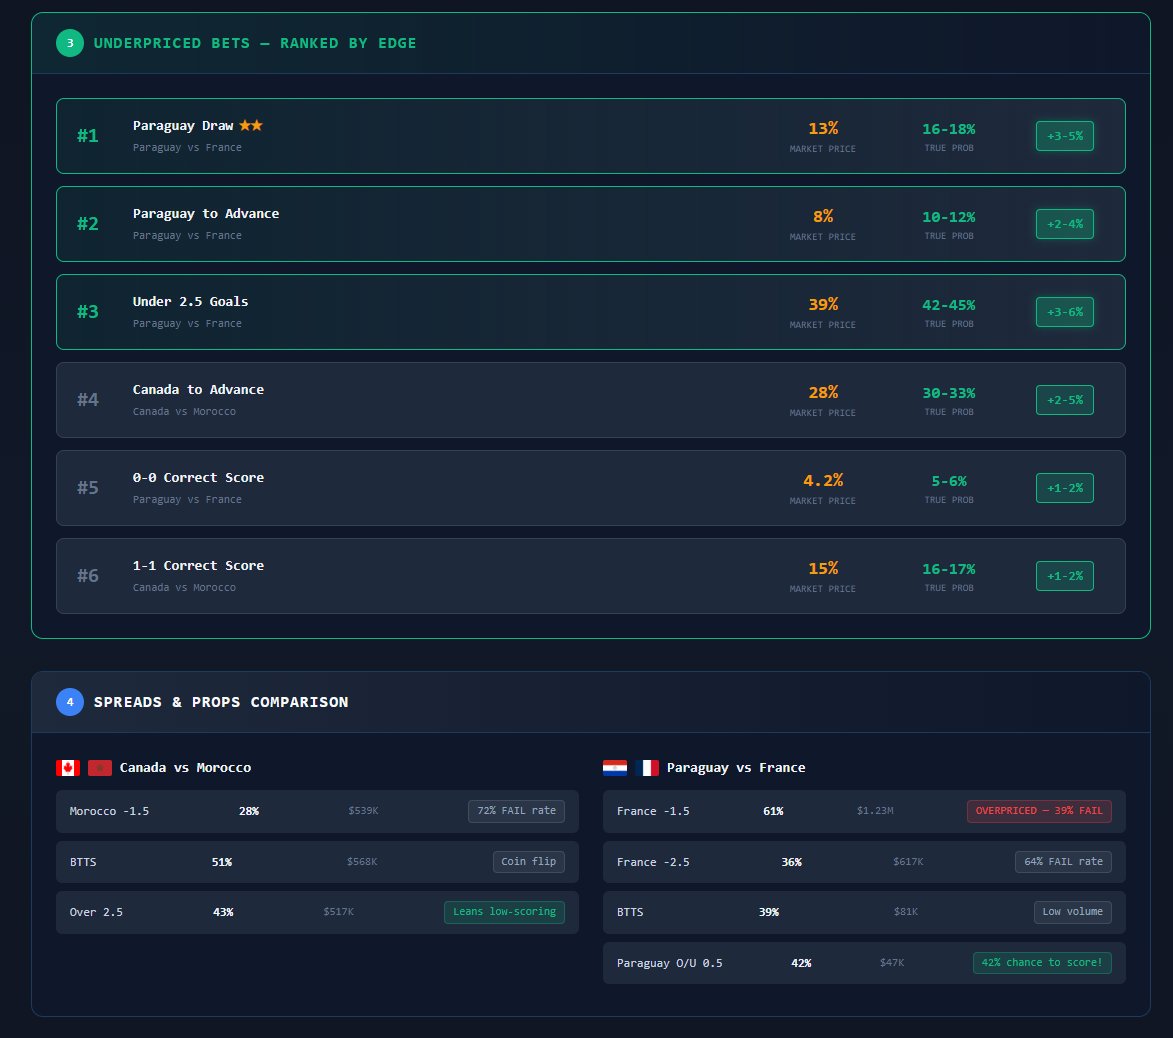Click the 10-12% true probability value
Image resolution: width=1173 pixels, height=1038 pixels.
(x=949, y=217)
